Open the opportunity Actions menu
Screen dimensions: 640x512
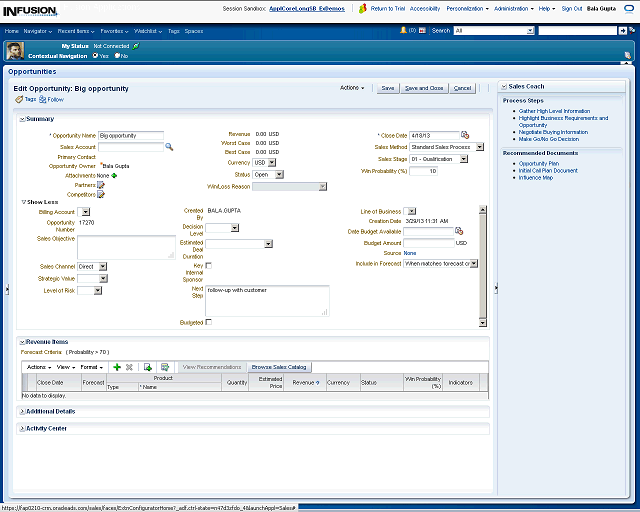coord(353,88)
